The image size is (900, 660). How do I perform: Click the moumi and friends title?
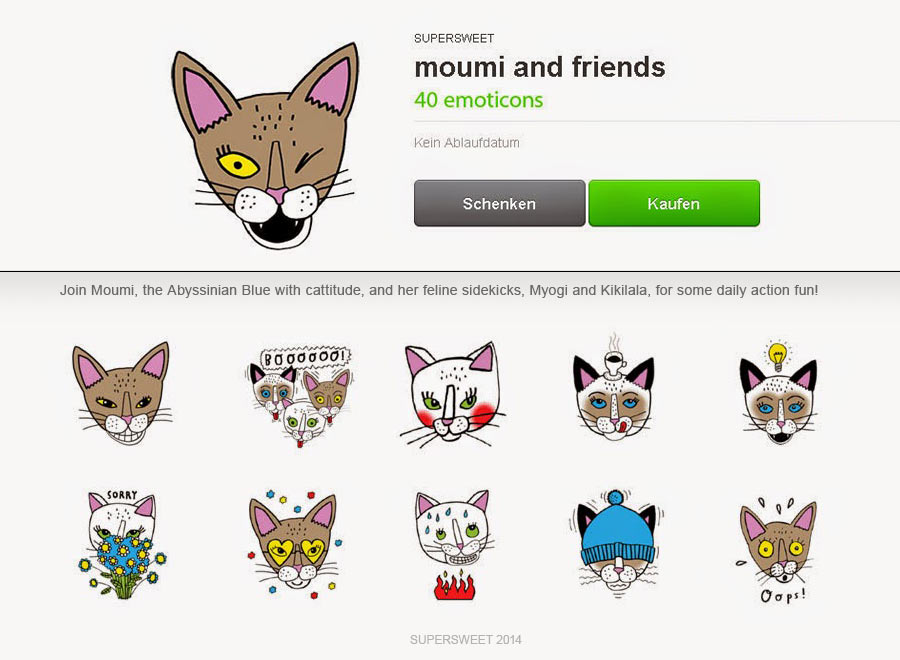540,67
